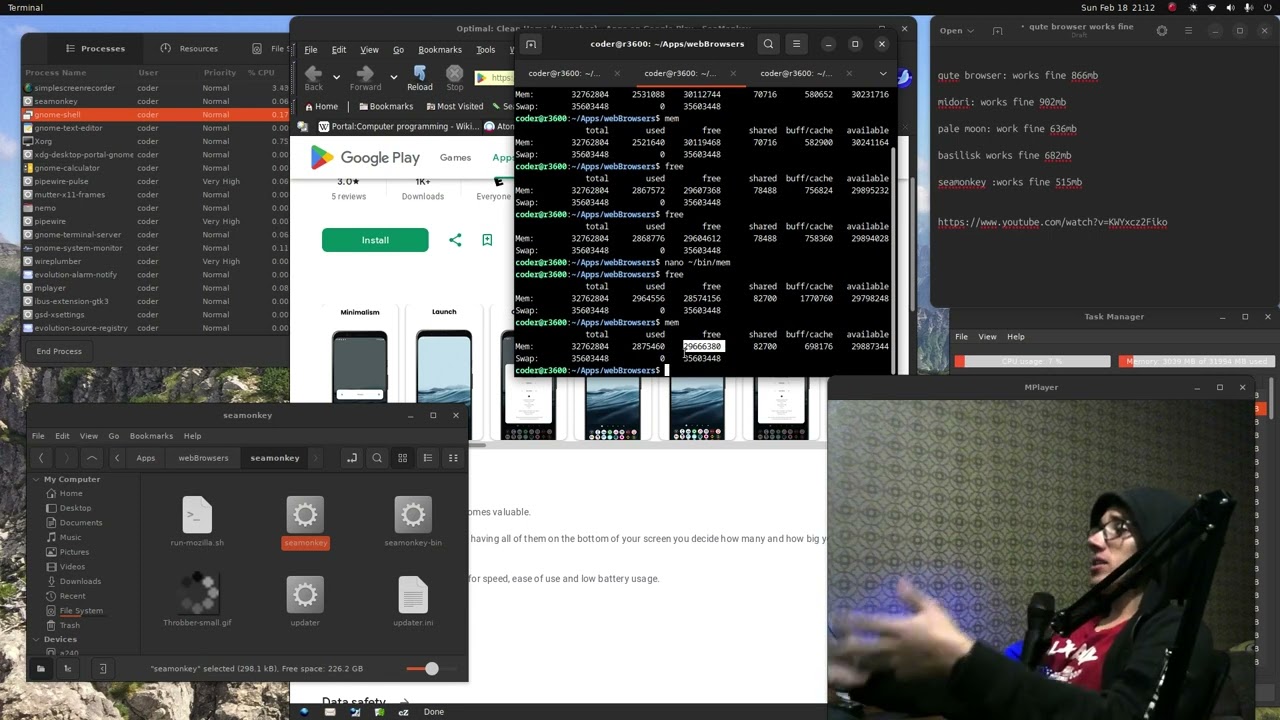This screenshot has width=1280, height=720.
Task: Open Trash in file manager sidebar
Action: [70, 625]
